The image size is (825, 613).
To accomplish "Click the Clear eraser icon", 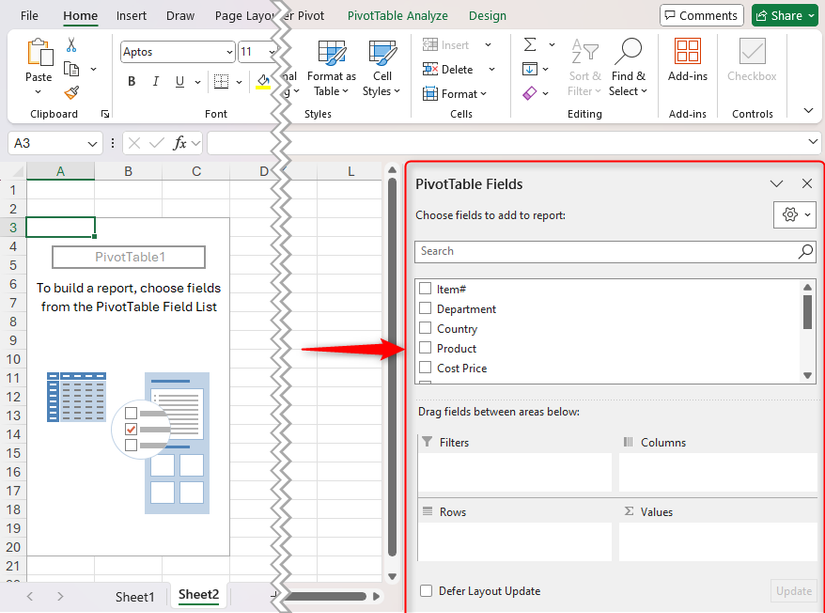I will point(530,92).
